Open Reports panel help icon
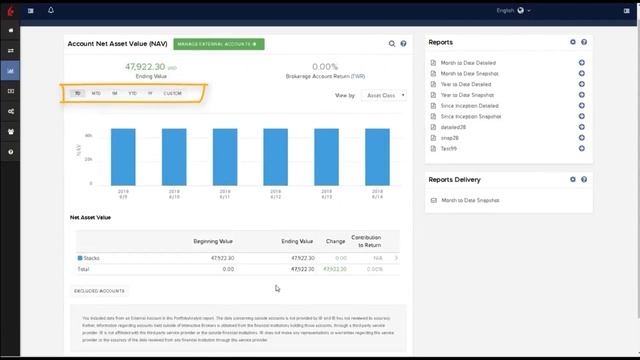Screen dimensions: 640x360 coord(584,42)
